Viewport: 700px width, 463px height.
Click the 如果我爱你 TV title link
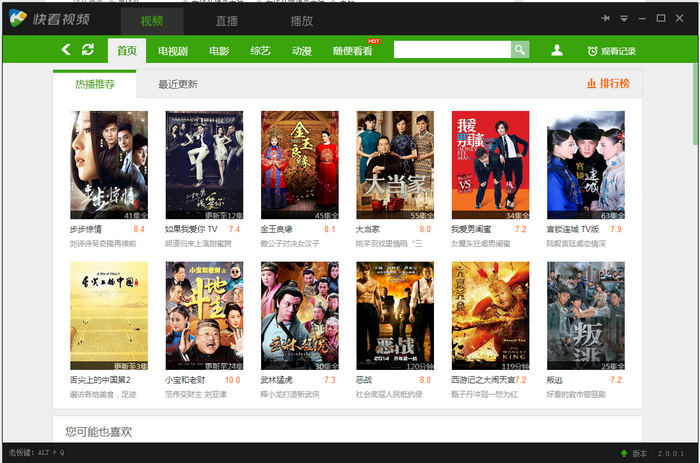tap(191, 229)
